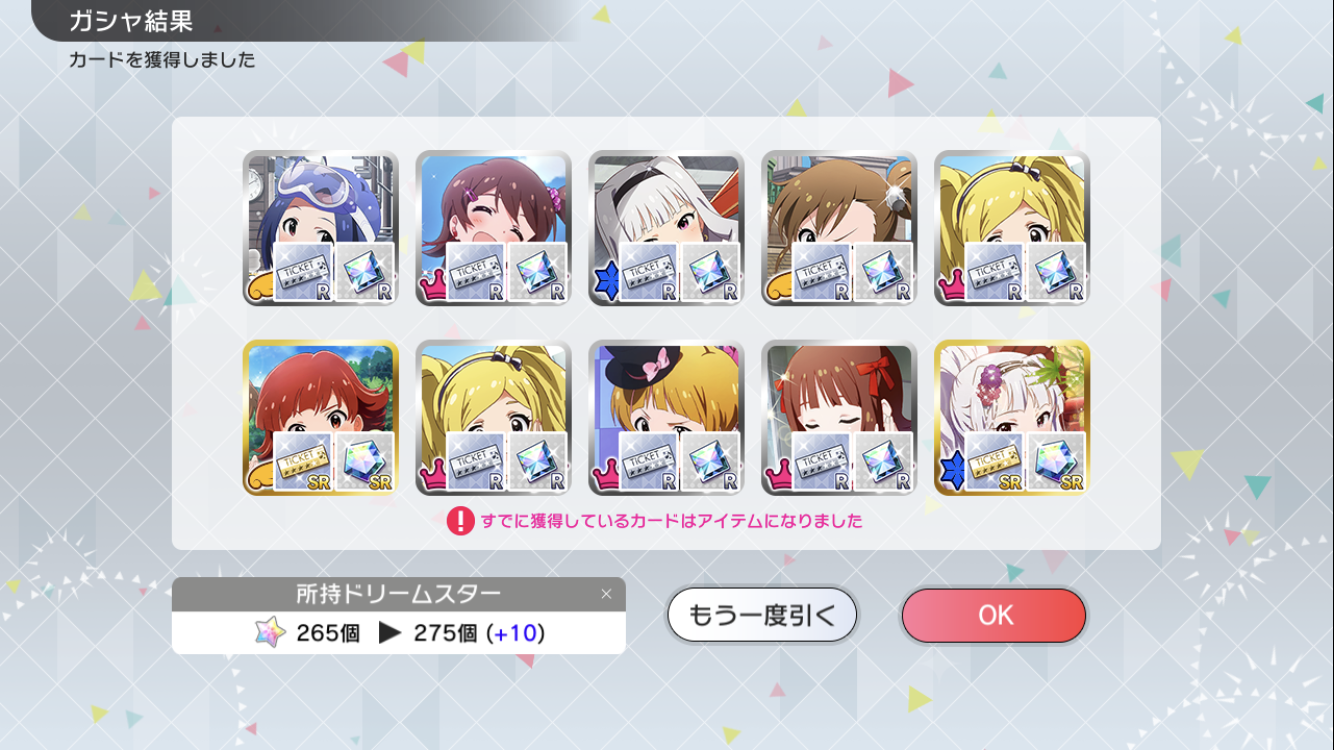Screen dimensions: 1334x750
Task: Click the SR crystal on the flower-haired card
Action: pos(1057,462)
